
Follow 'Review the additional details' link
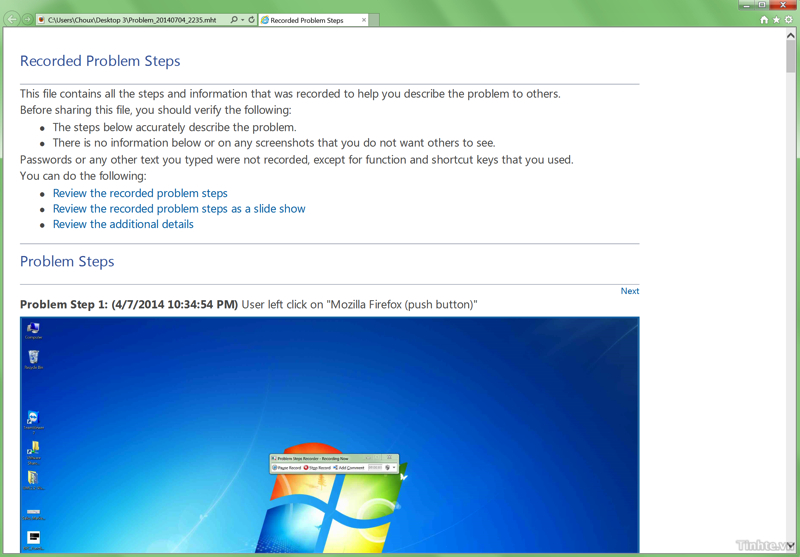point(123,224)
